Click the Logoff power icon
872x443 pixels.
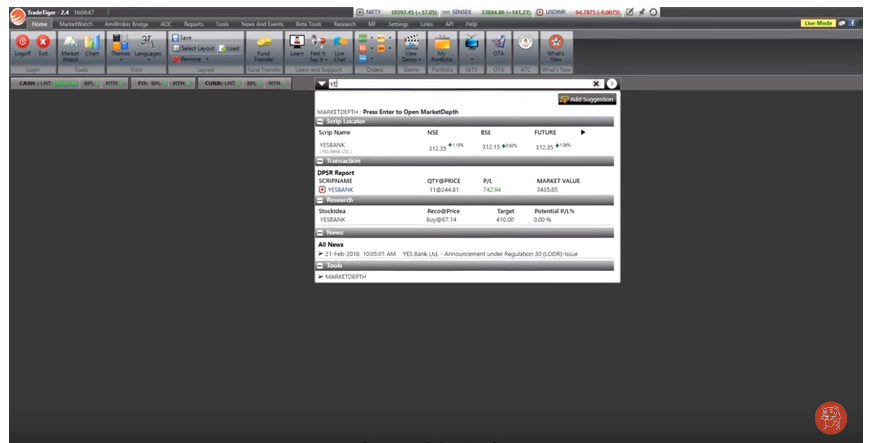tap(22, 42)
